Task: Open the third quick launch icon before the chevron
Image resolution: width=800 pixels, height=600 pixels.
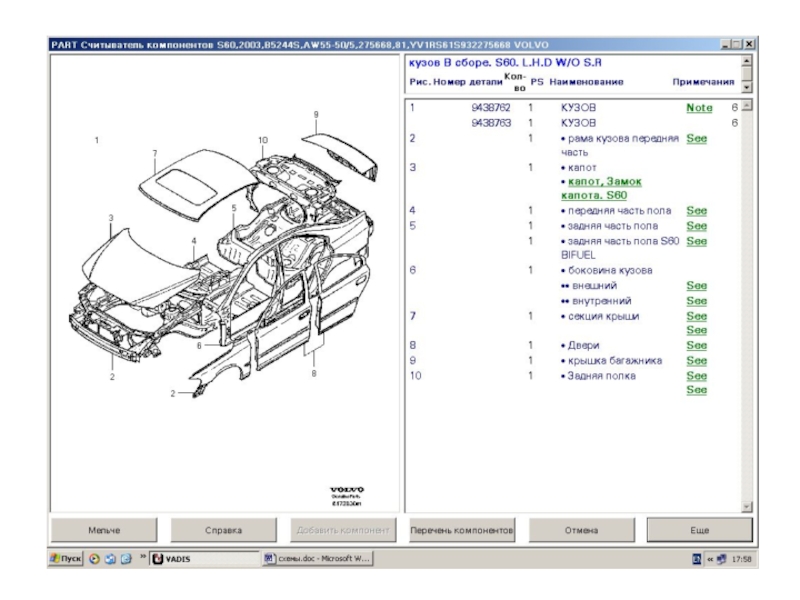Action: coord(126,559)
